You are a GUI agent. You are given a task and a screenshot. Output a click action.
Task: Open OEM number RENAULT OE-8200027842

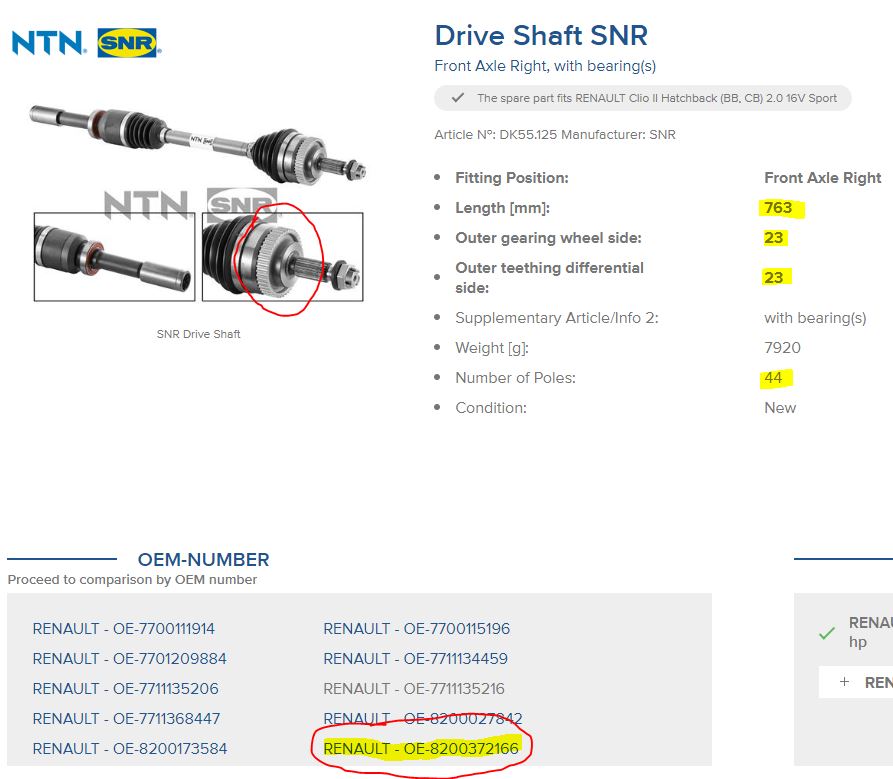click(x=423, y=719)
